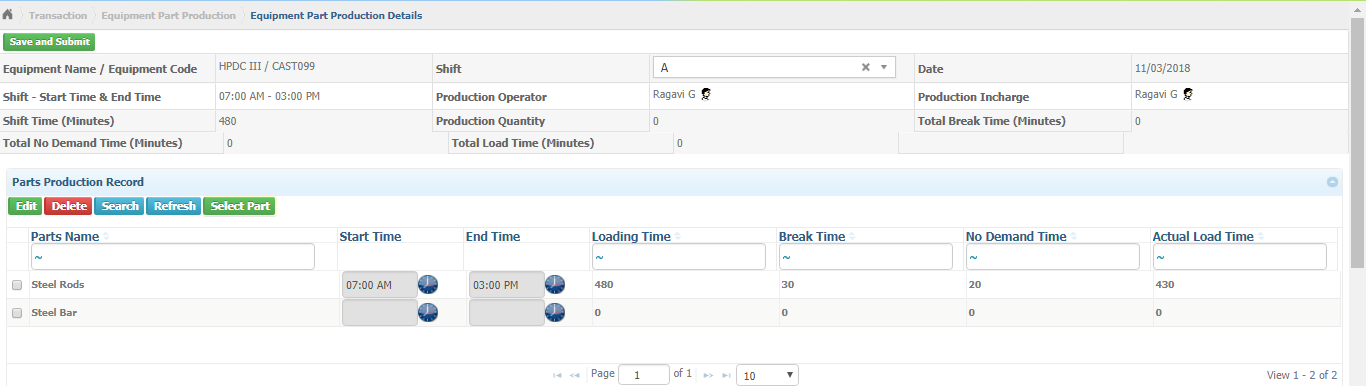1366x386 pixels.
Task: Collapse the Parts Production Record panel
Action: coord(1332,182)
